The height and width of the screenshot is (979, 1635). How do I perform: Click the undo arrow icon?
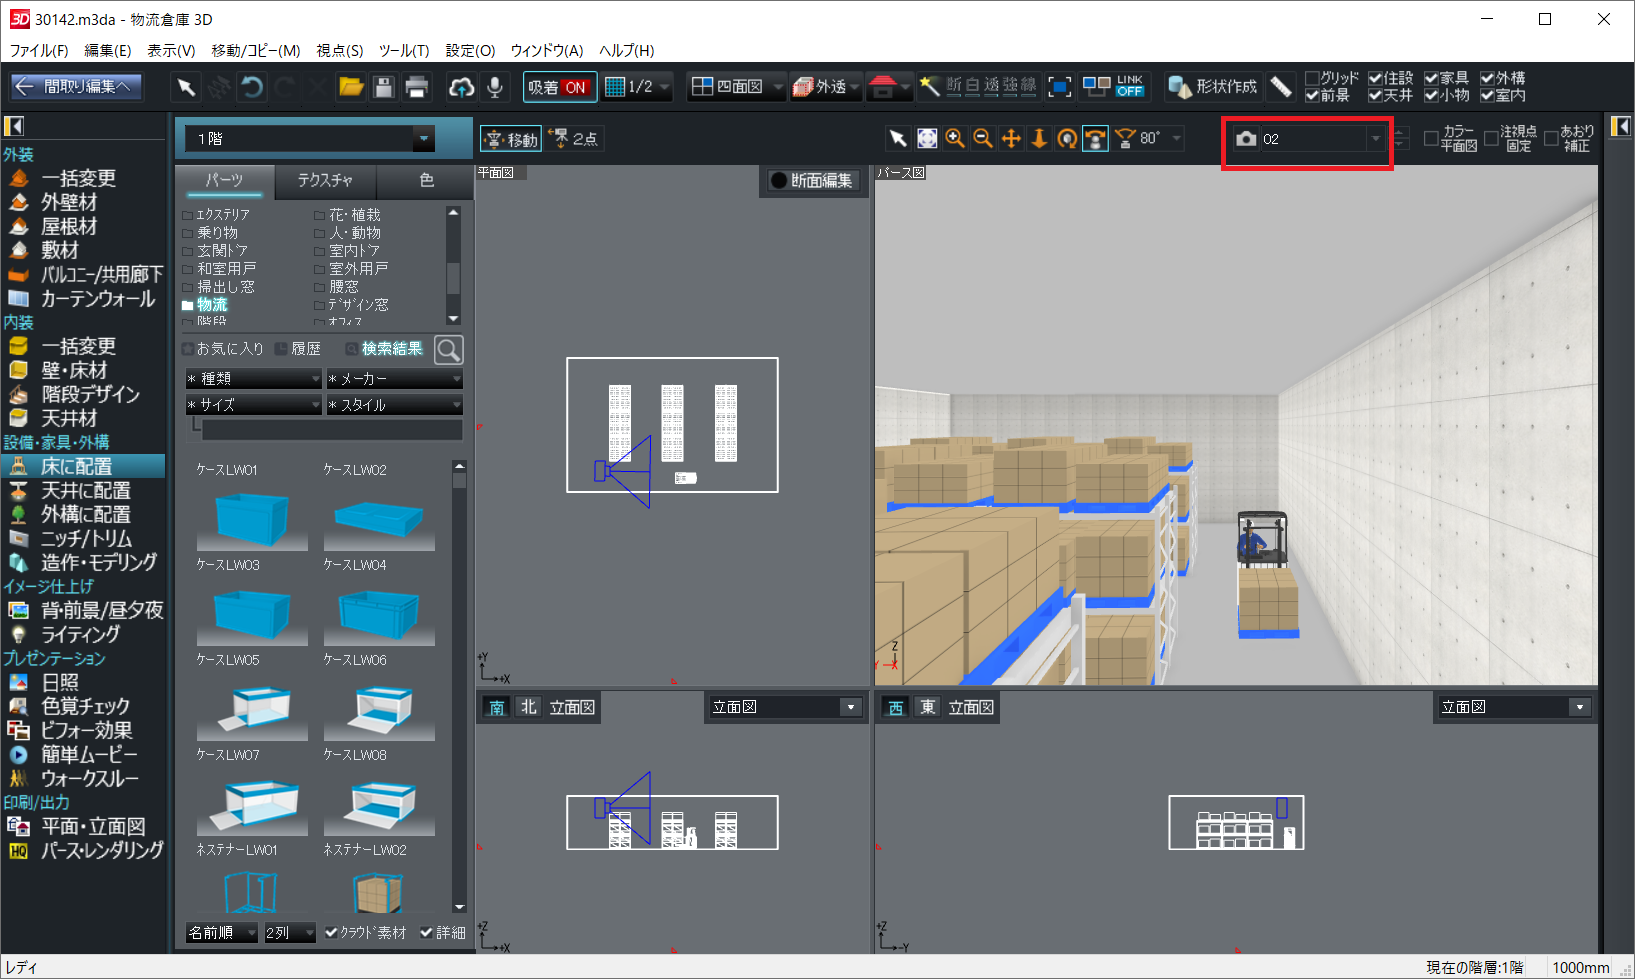tap(252, 87)
